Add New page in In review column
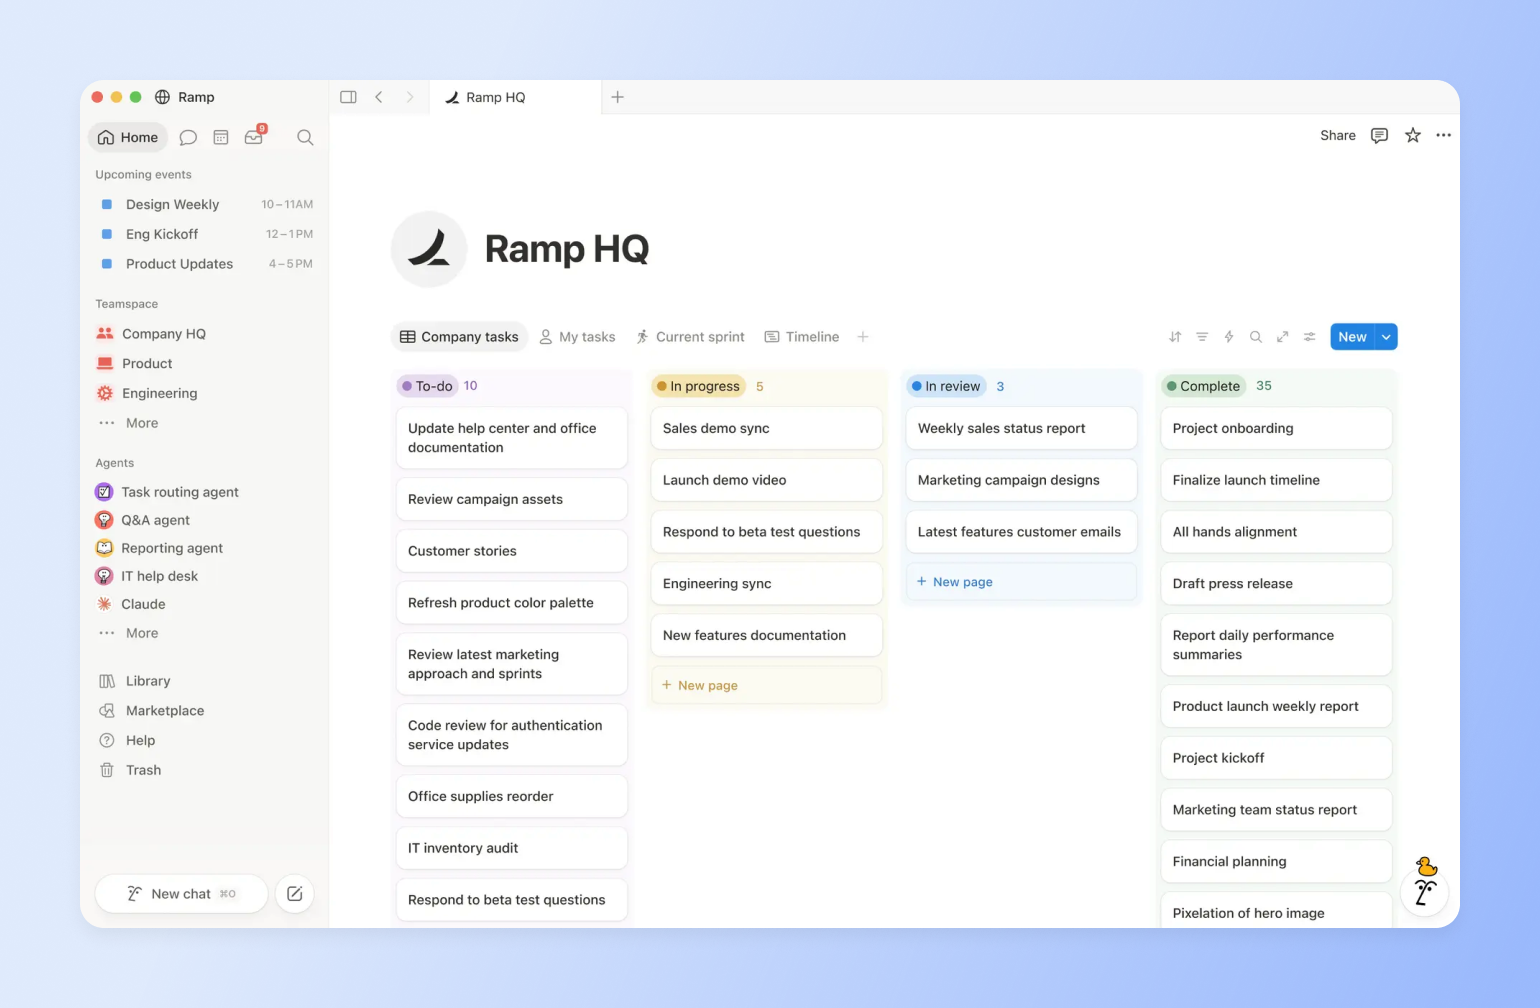This screenshot has height=1008, width=1540. (1021, 582)
